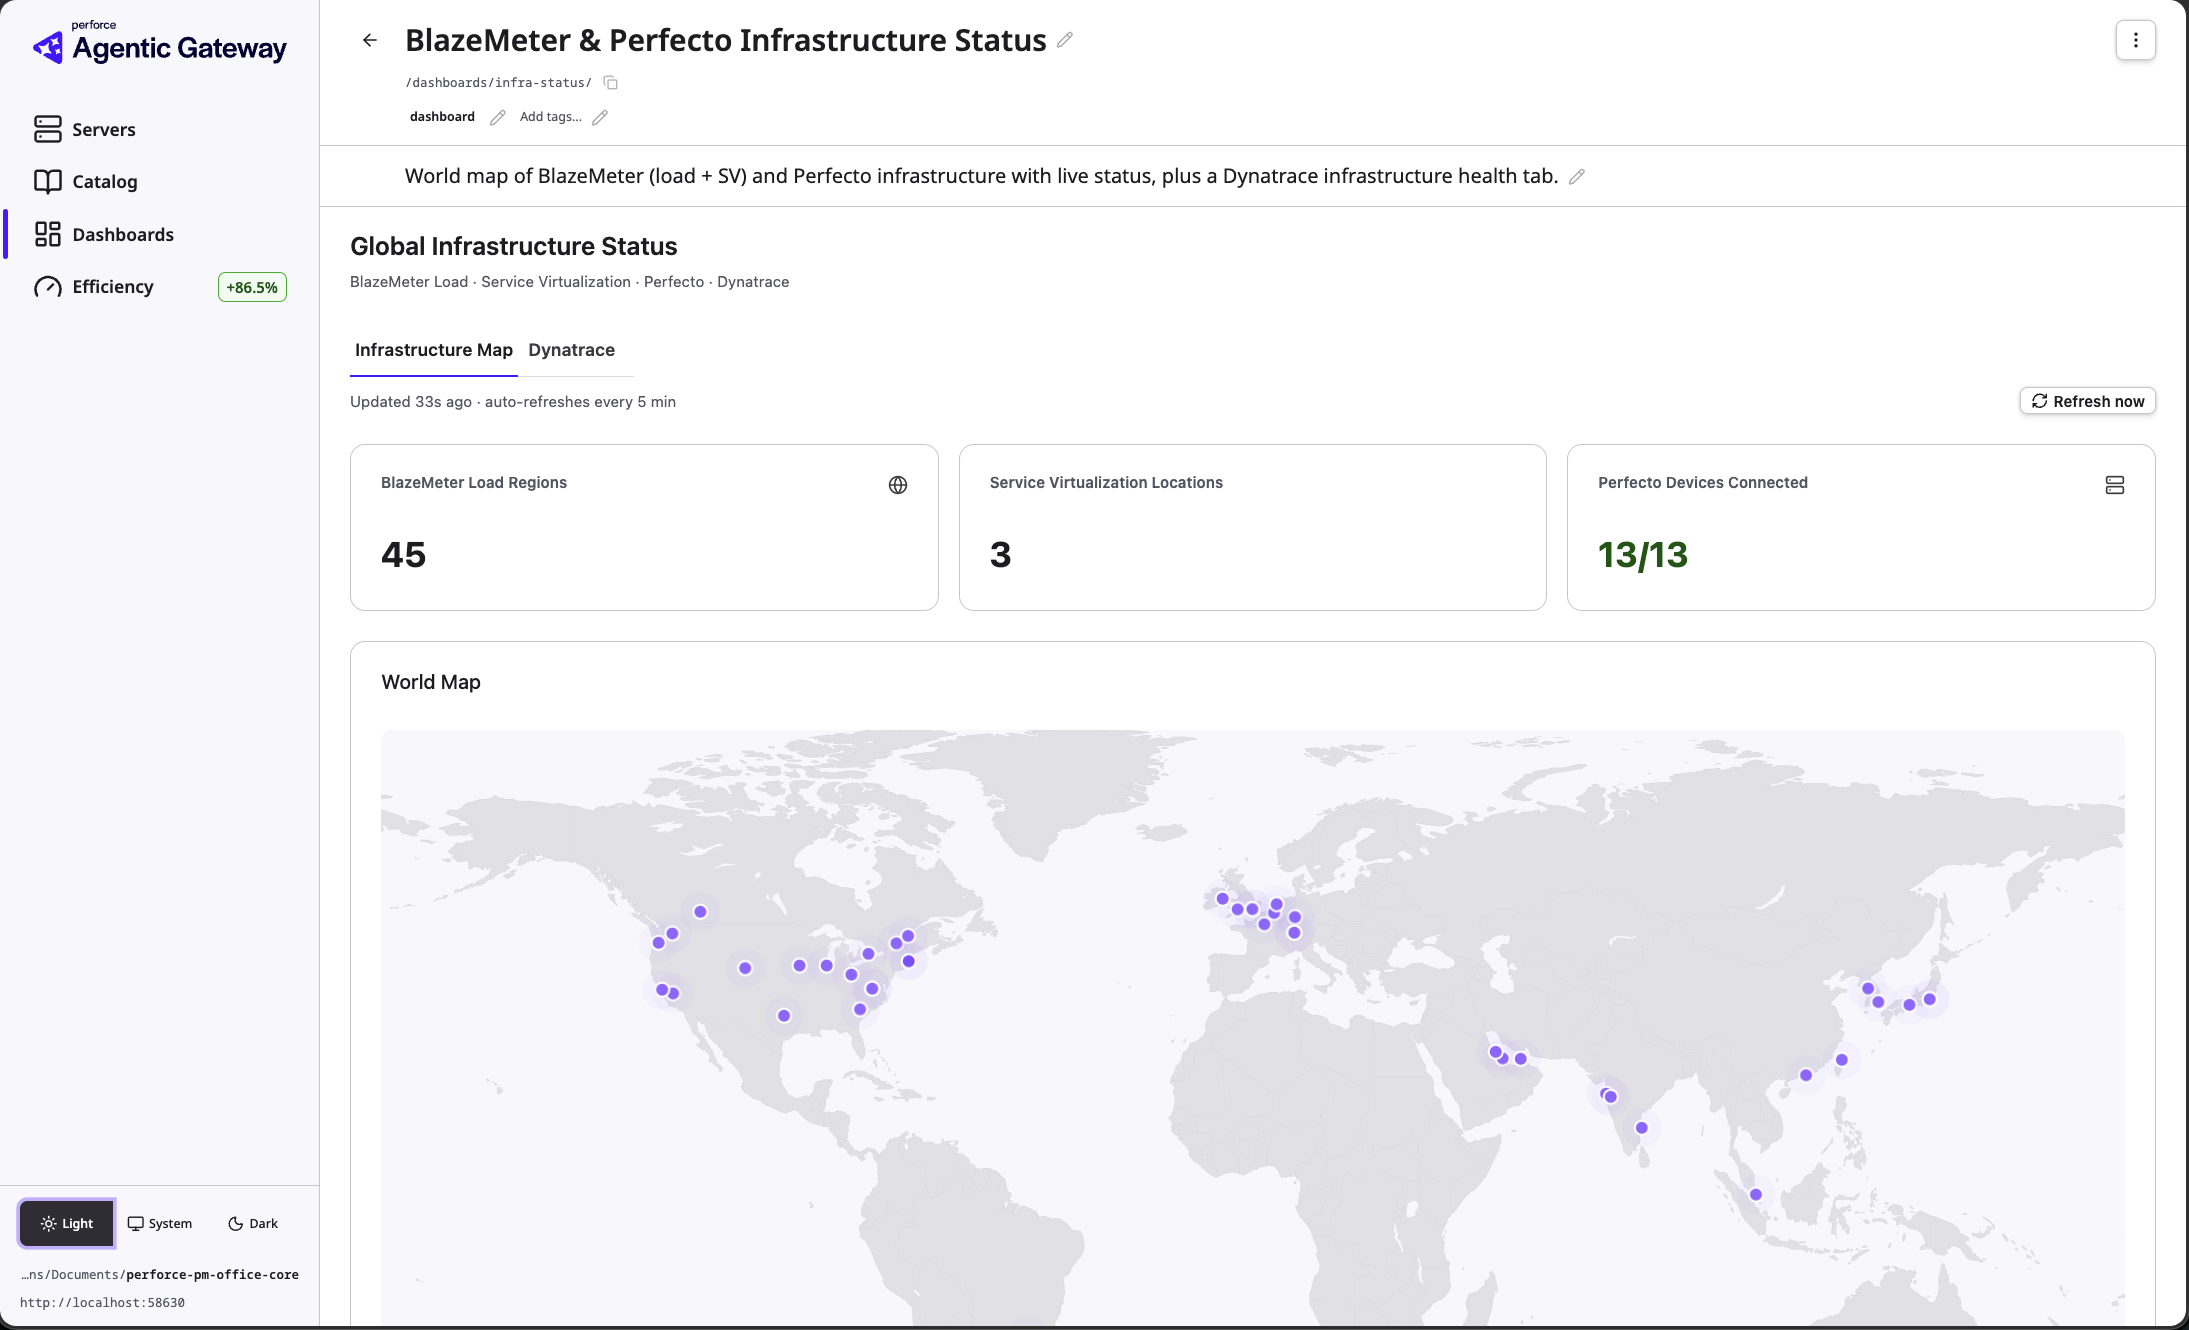
Task: Click the perforce-pm-office-core path text
Action: [x=212, y=1275]
